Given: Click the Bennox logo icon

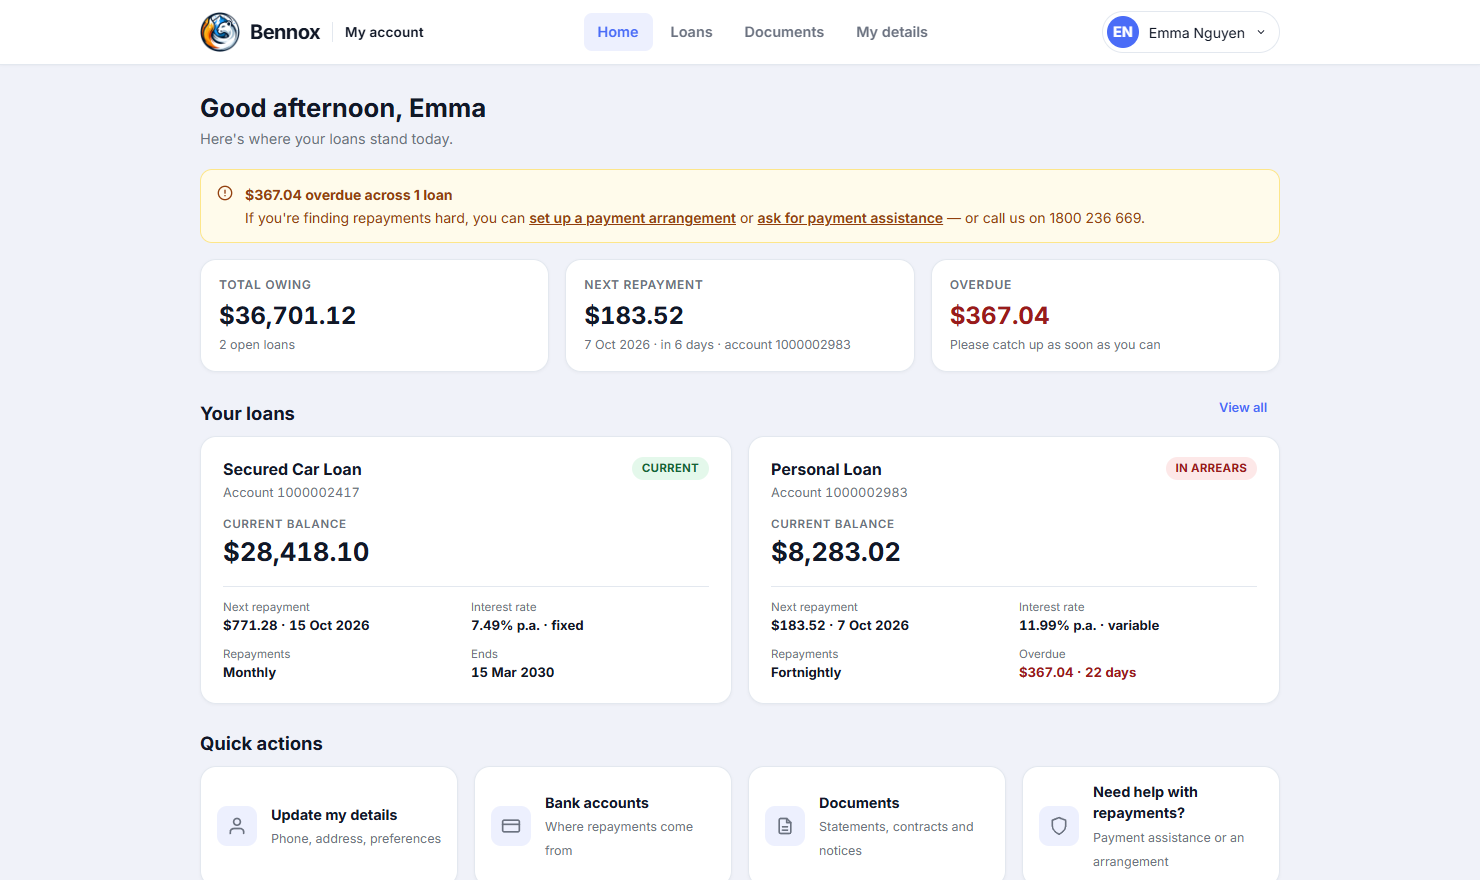Looking at the screenshot, I should click(x=220, y=32).
